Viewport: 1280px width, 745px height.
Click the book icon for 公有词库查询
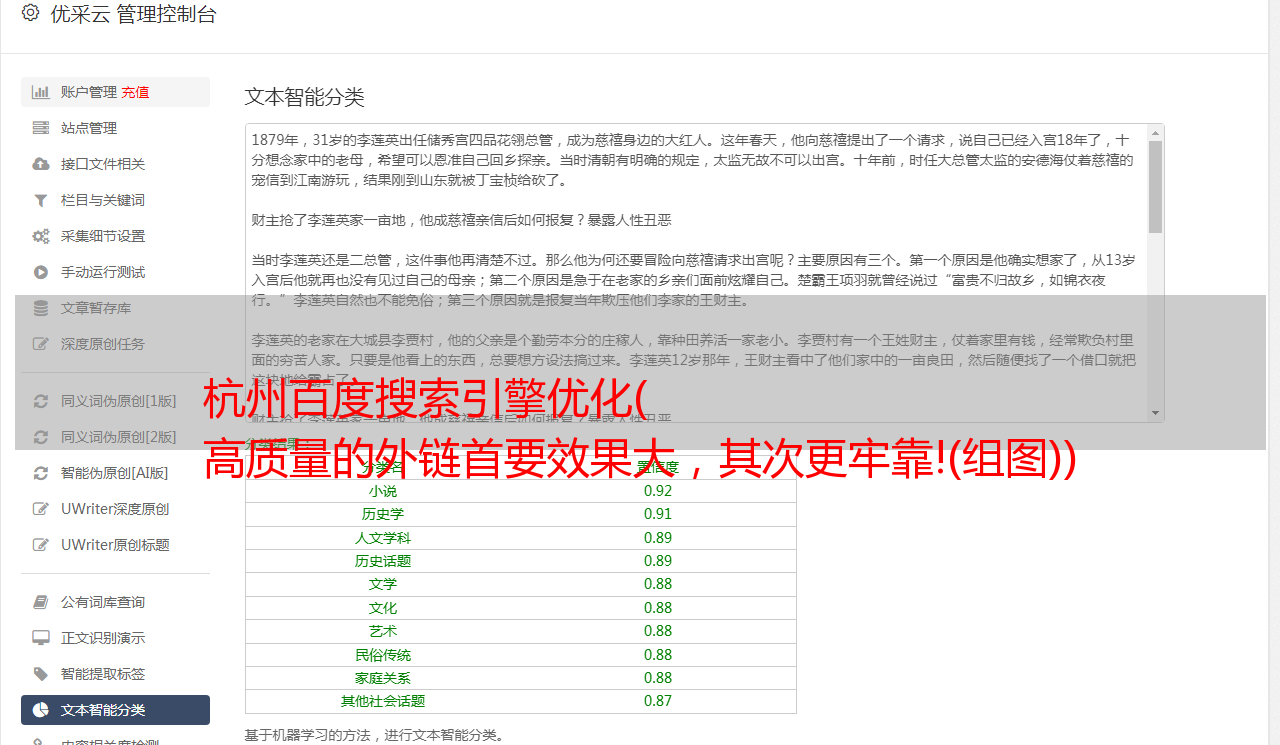point(41,602)
